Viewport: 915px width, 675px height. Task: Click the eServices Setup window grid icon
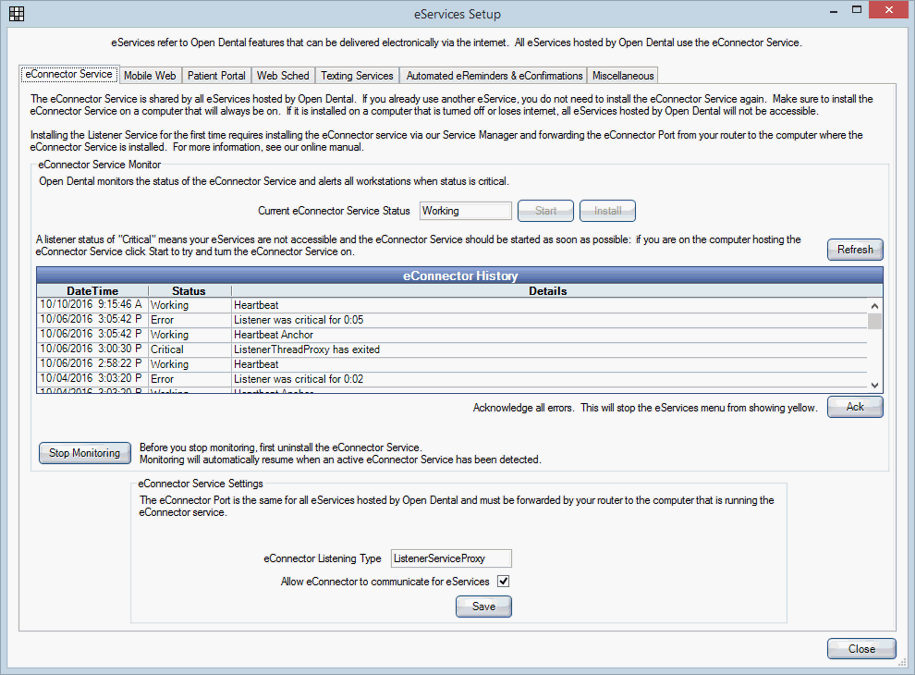[16, 13]
